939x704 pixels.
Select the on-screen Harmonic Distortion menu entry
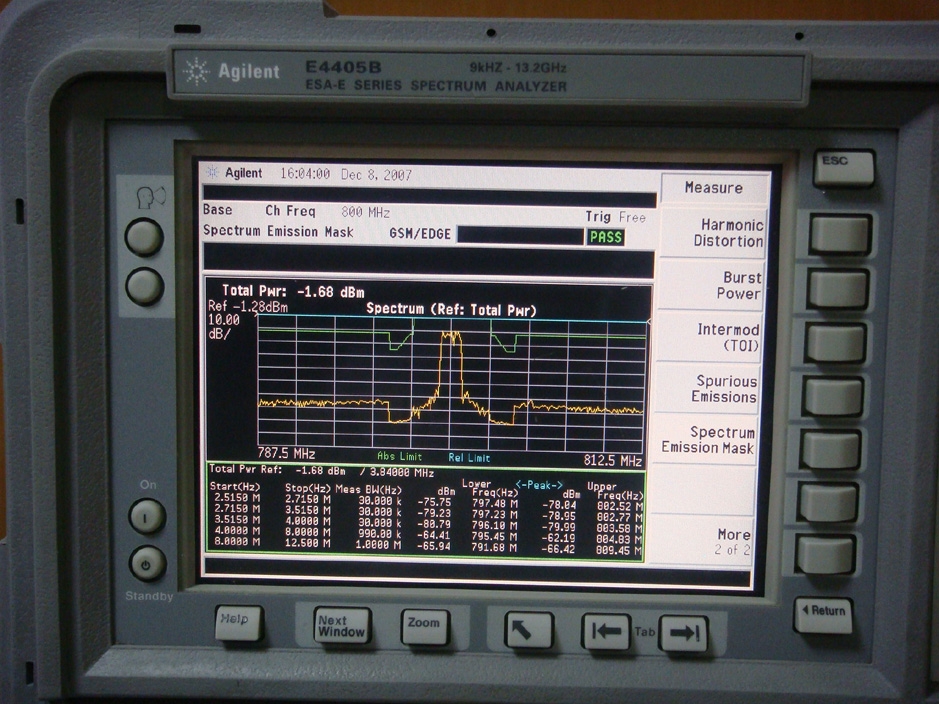(713, 233)
